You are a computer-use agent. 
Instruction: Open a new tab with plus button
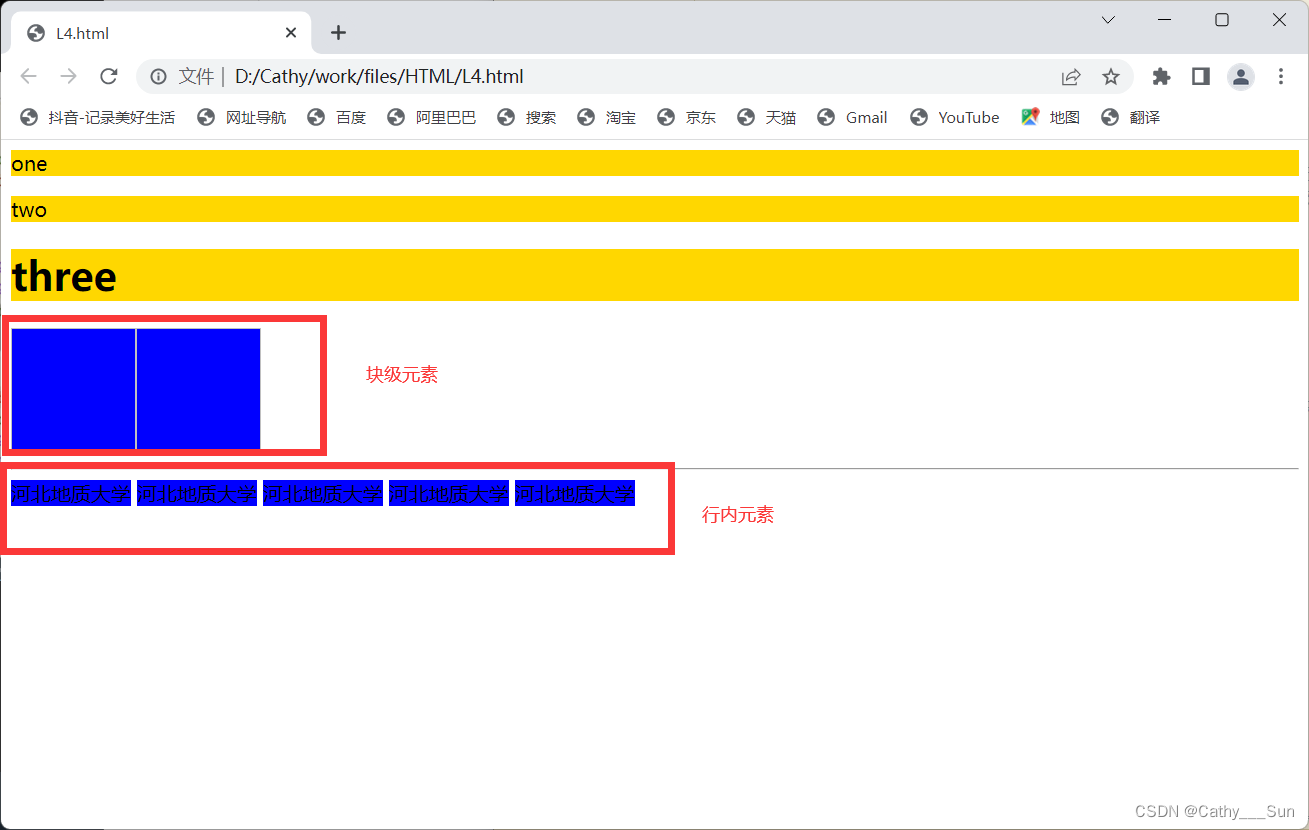pos(338,33)
